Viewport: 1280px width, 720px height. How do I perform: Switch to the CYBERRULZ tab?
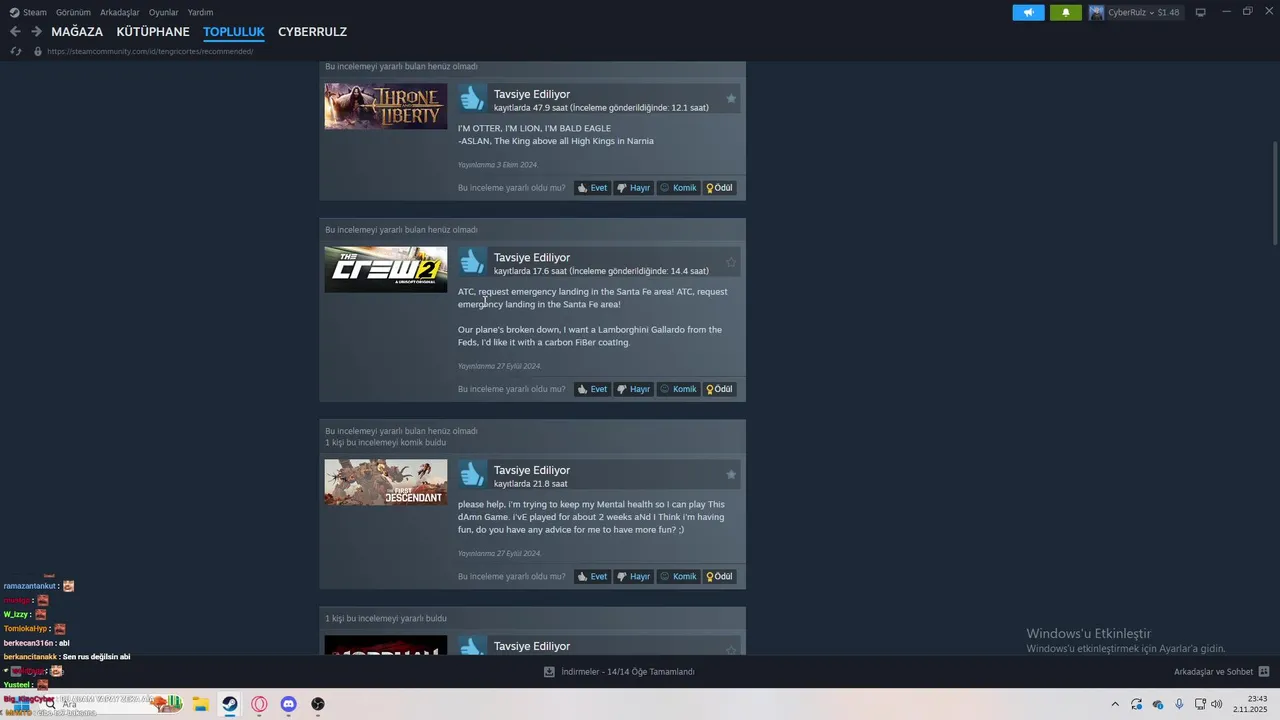tap(312, 32)
